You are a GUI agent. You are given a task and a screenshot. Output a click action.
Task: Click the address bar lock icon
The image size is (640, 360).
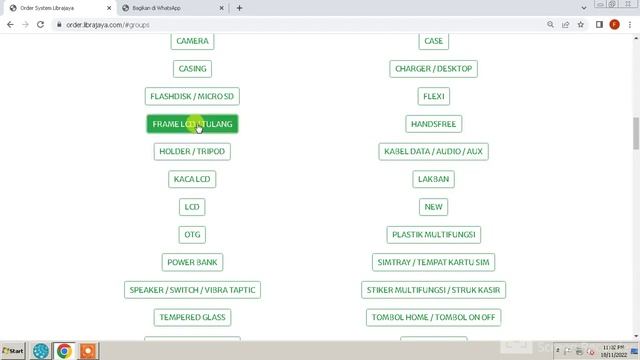pyautogui.click(x=59, y=25)
